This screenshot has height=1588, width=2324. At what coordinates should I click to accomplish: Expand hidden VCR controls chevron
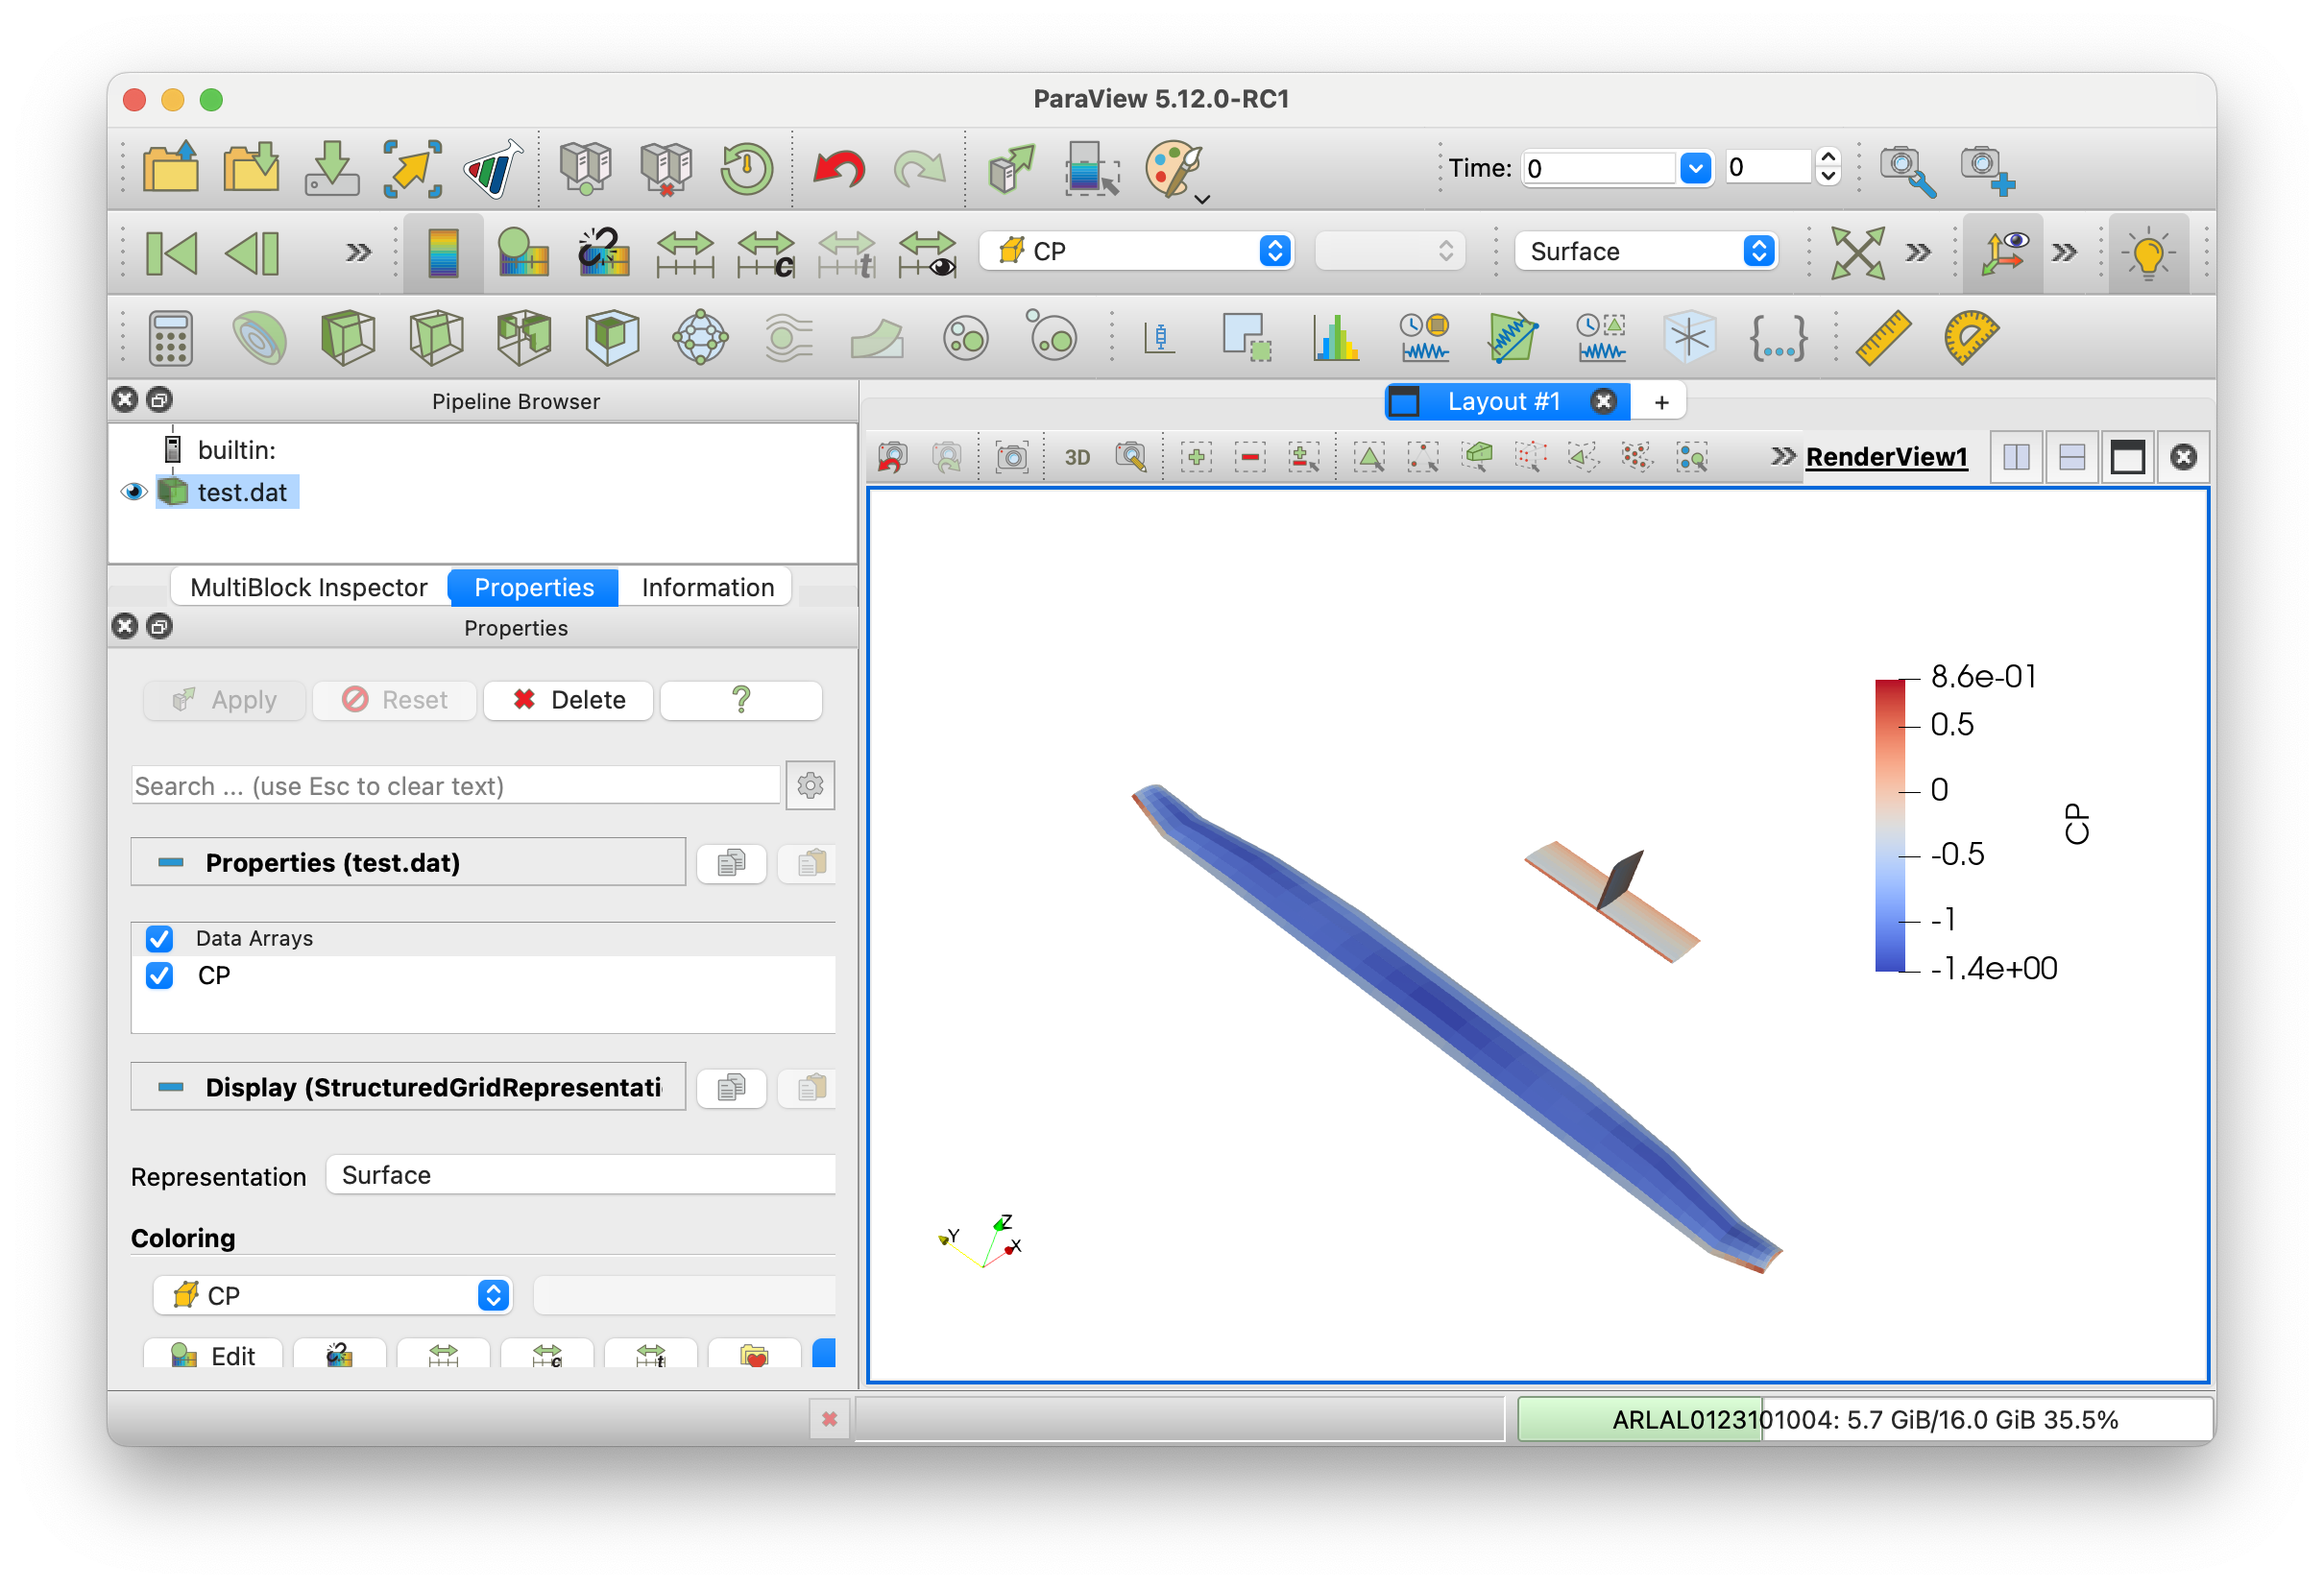[x=358, y=252]
